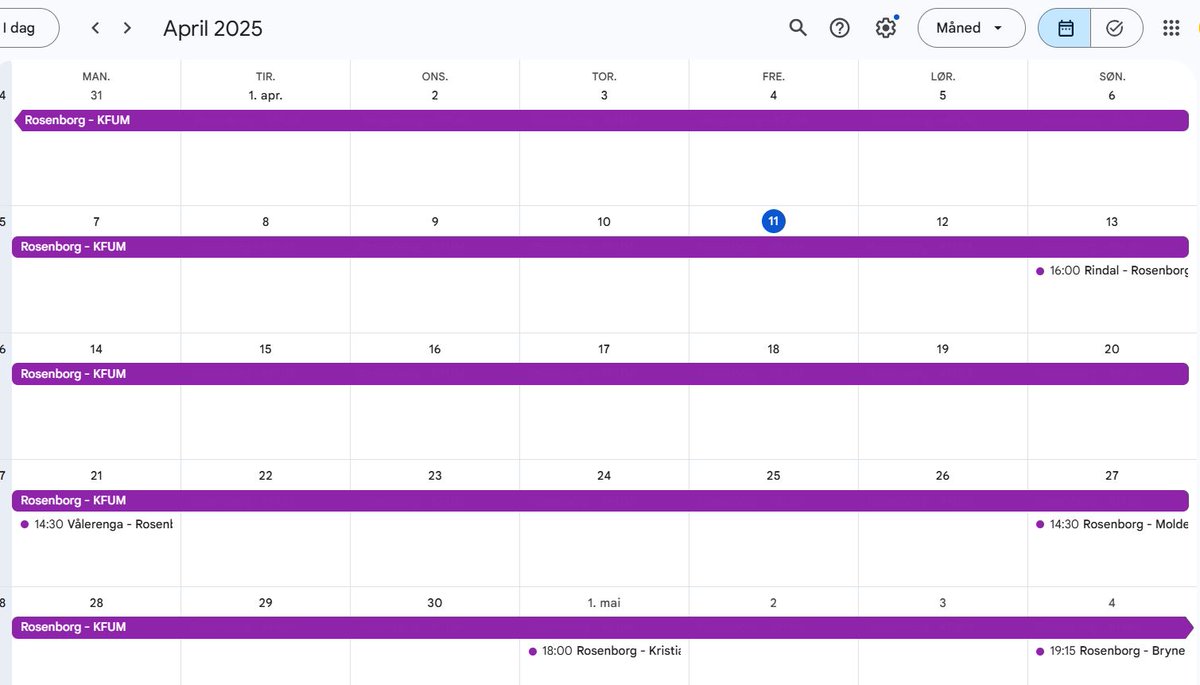Select date number 21
Viewport: 1200px width, 685px height.
coord(96,476)
